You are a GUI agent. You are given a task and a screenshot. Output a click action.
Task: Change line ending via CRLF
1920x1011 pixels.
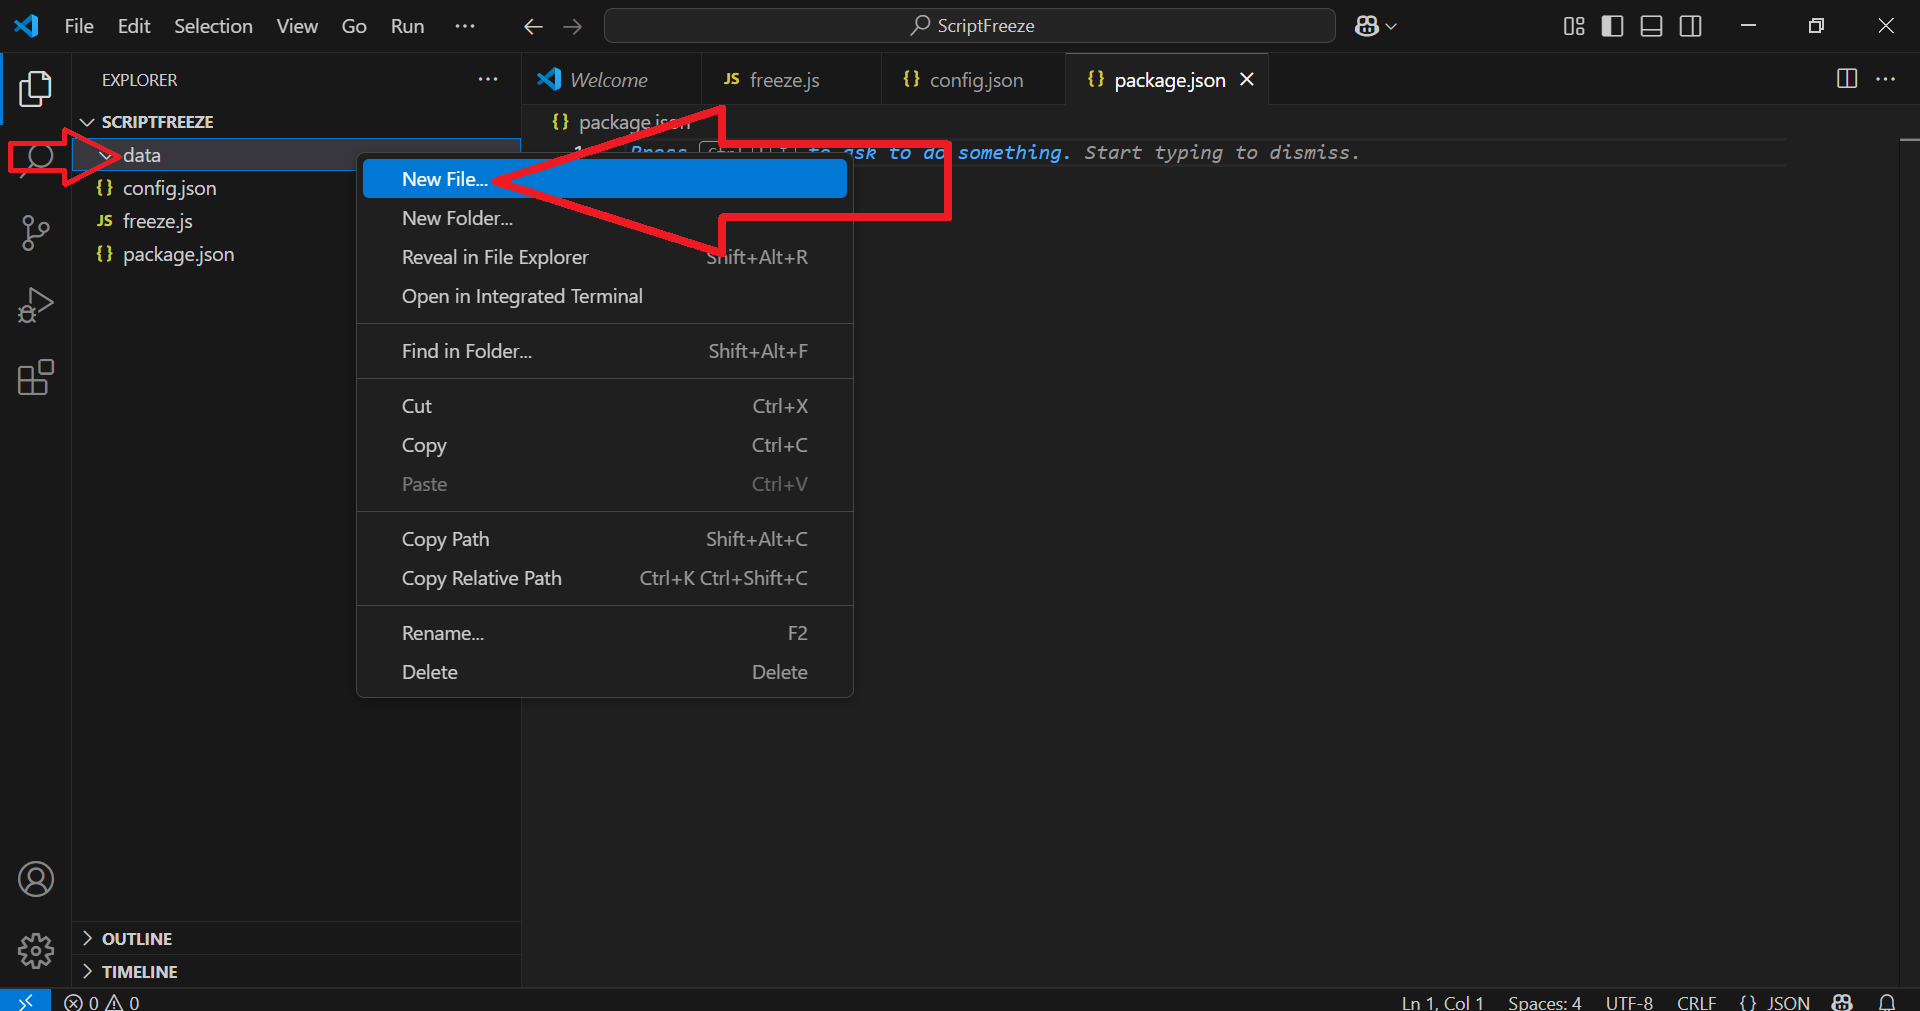[1696, 1002]
